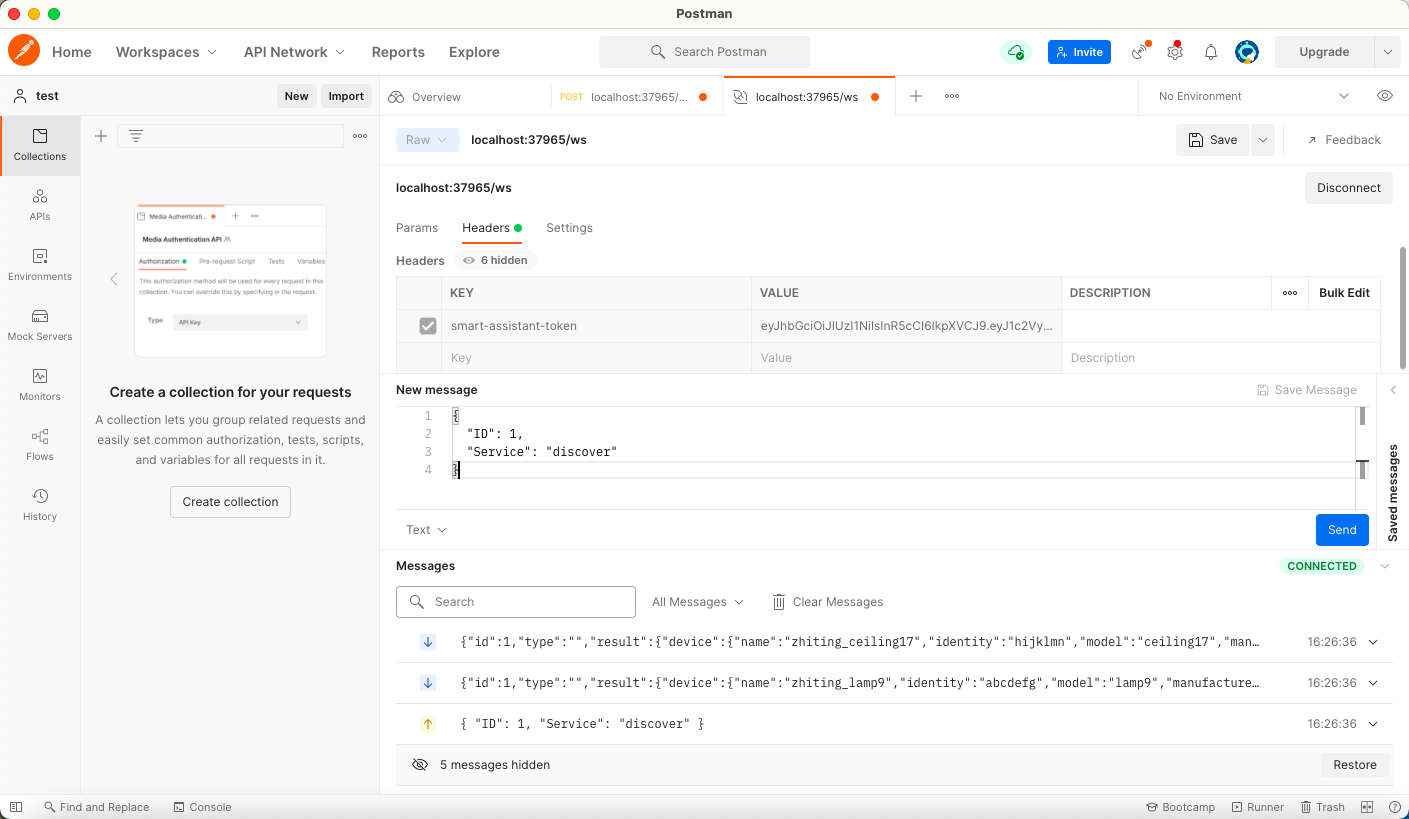This screenshot has height=819, width=1409.
Task: Open Collections in the sidebar
Action: [x=40, y=145]
